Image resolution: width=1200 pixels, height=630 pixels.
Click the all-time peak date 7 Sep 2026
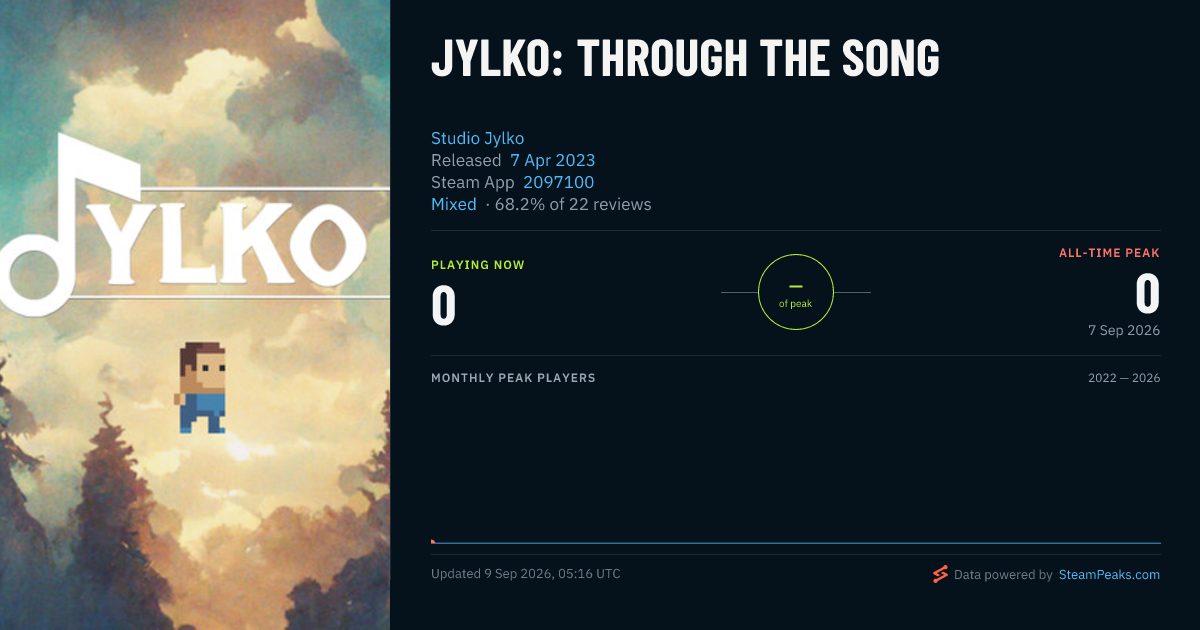click(x=1125, y=330)
